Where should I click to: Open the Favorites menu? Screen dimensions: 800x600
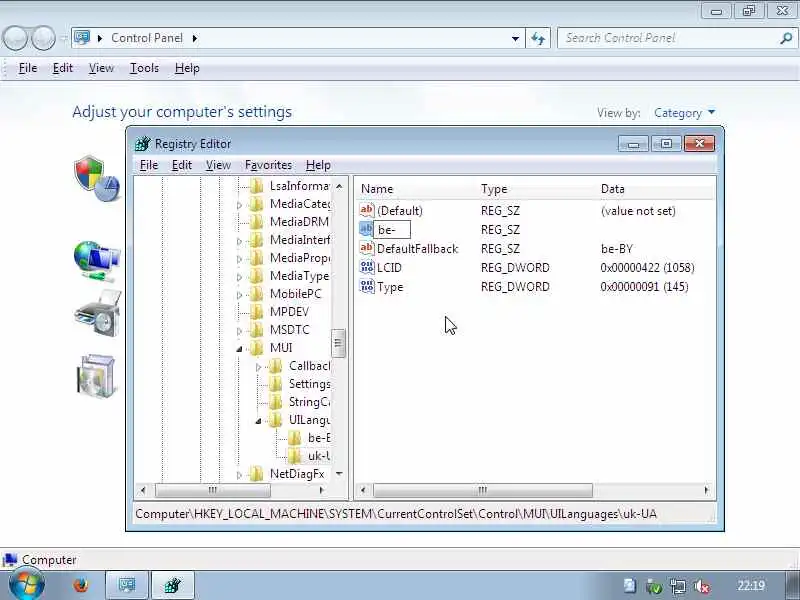[268, 165]
